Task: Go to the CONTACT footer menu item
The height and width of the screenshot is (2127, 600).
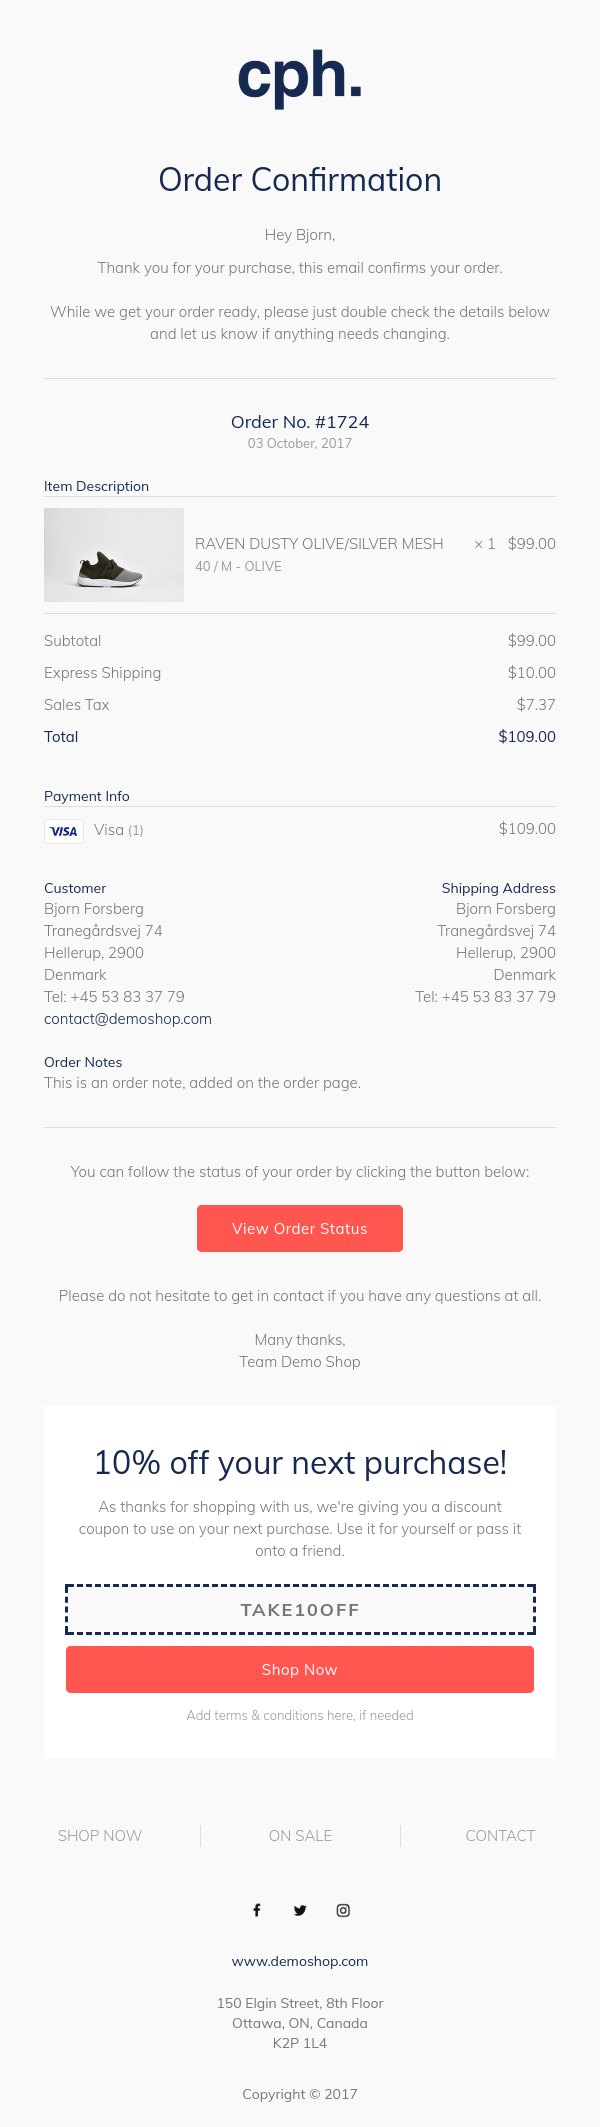Action: coord(500,1835)
